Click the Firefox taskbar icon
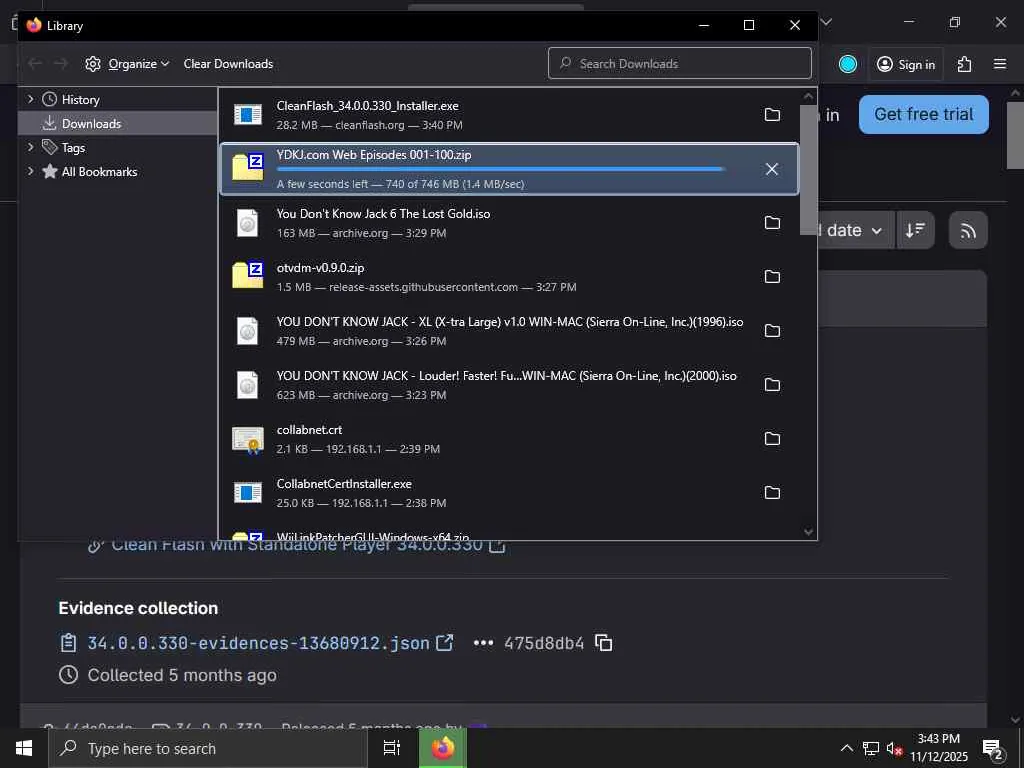 click(x=443, y=748)
